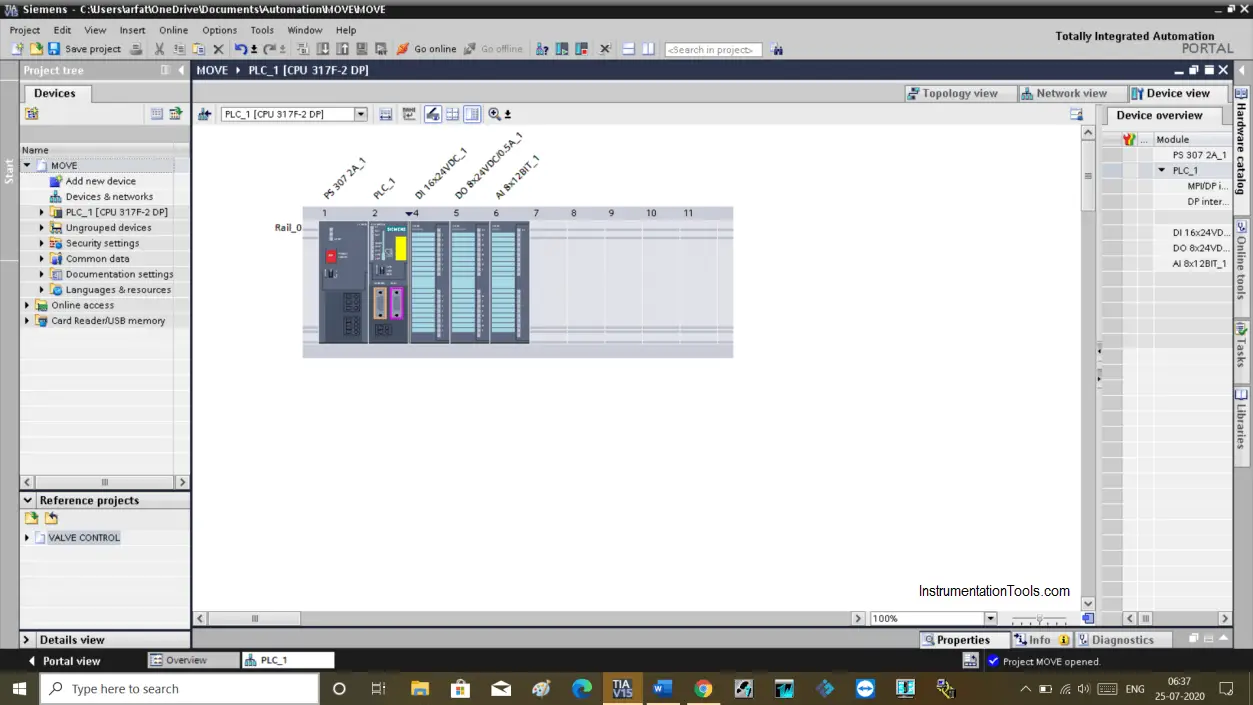Select the PS 307 2A power supply module
This screenshot has width=1253, height=705.
(343, 282)
